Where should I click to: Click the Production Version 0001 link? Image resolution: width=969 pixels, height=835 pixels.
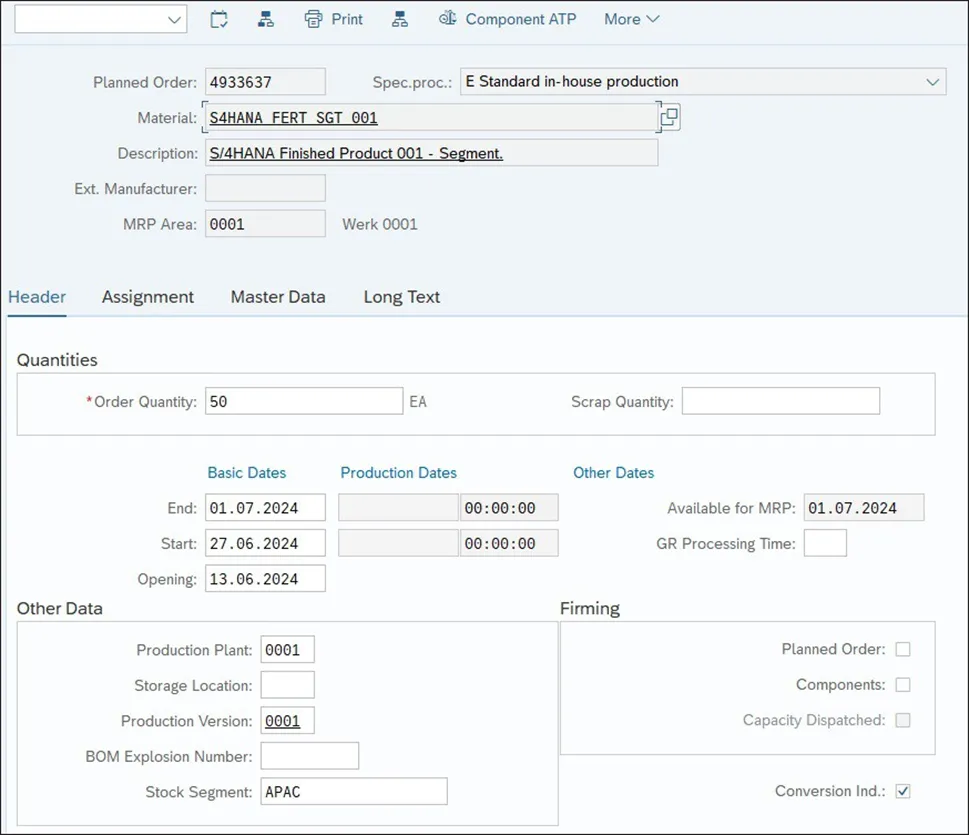pyautogui.click(x=282, y=721)
